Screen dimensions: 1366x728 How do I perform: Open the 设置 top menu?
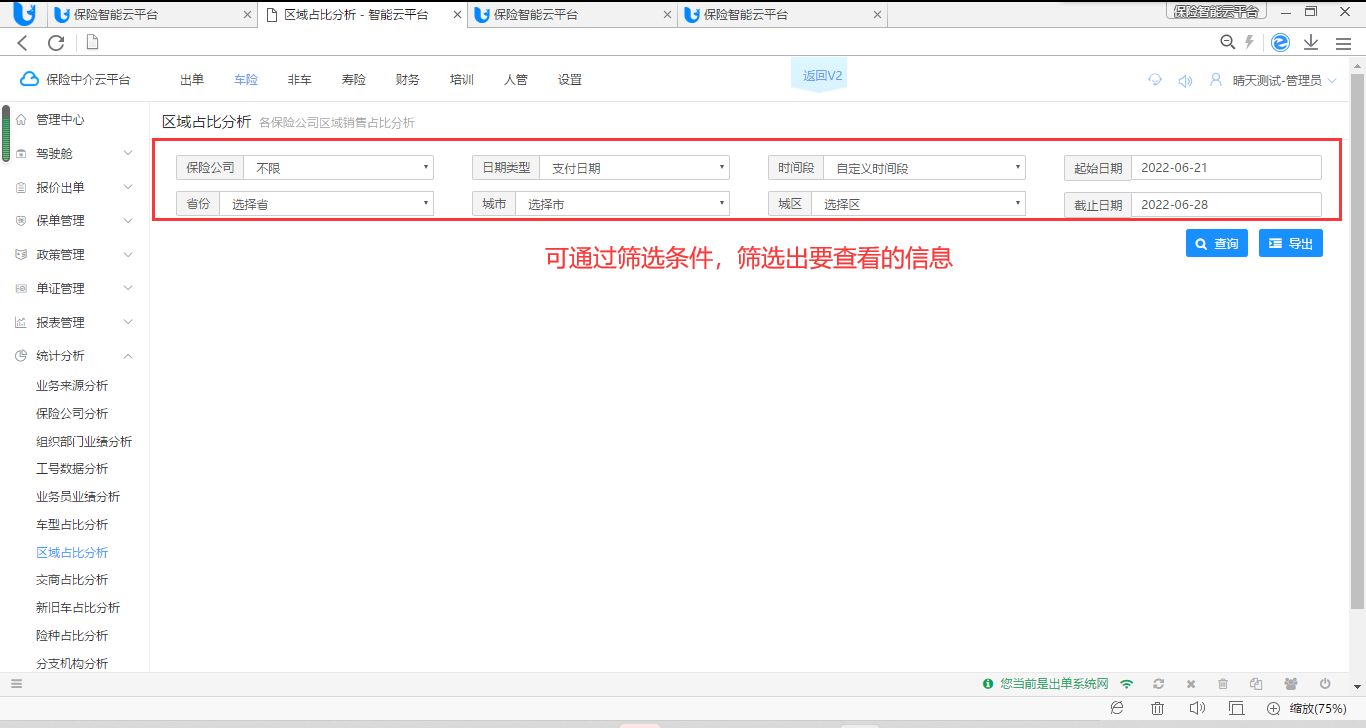point(570,80)
